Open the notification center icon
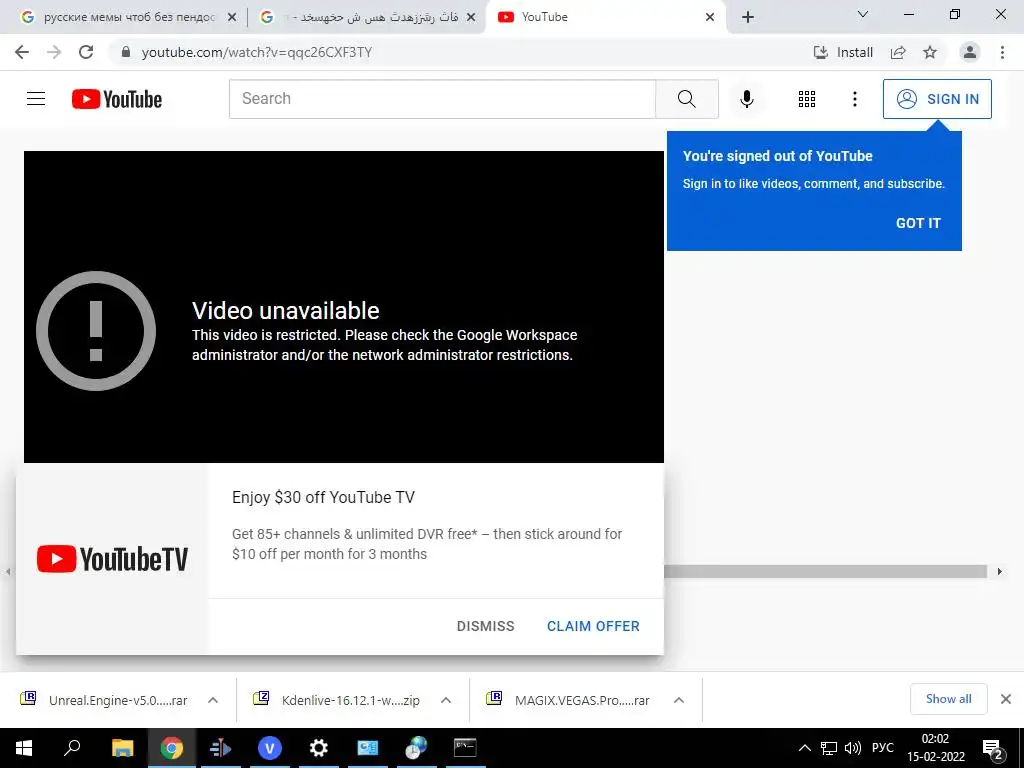Image resolution: width=1024 pixels, height=768 pixels. pos(993,749)
